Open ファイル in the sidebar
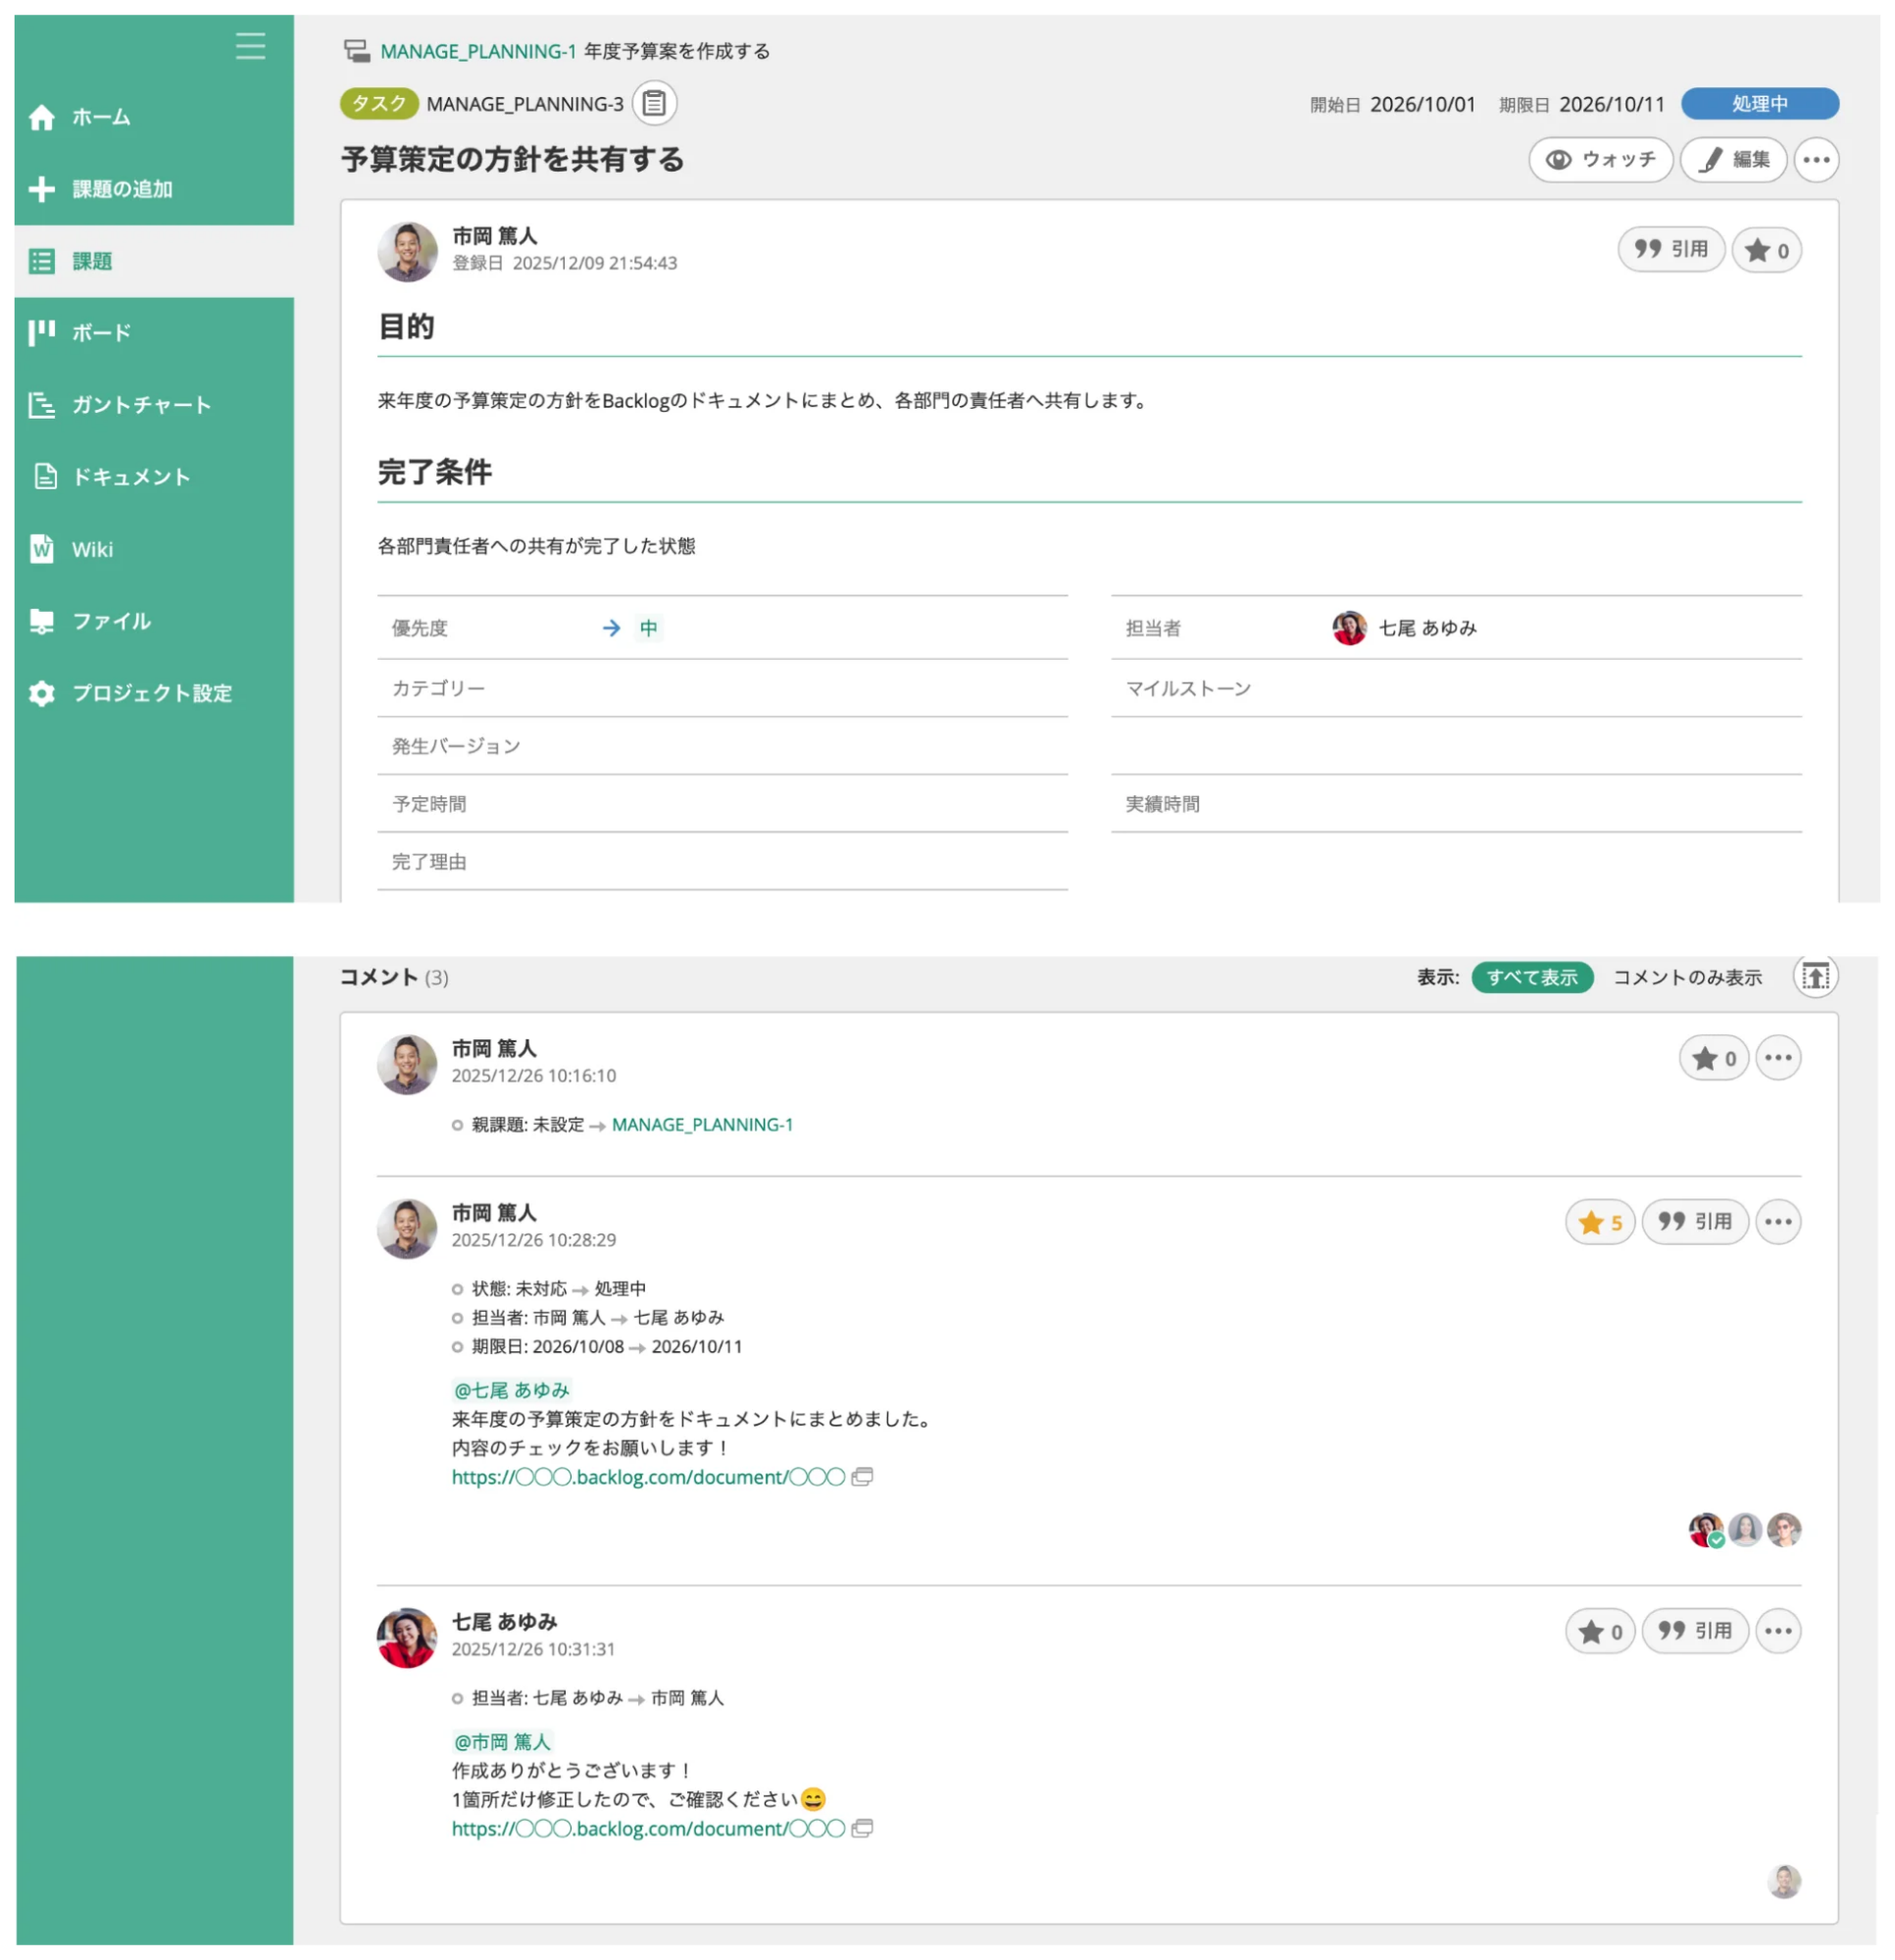1895x1960 pixels. [x=154, y=621]
